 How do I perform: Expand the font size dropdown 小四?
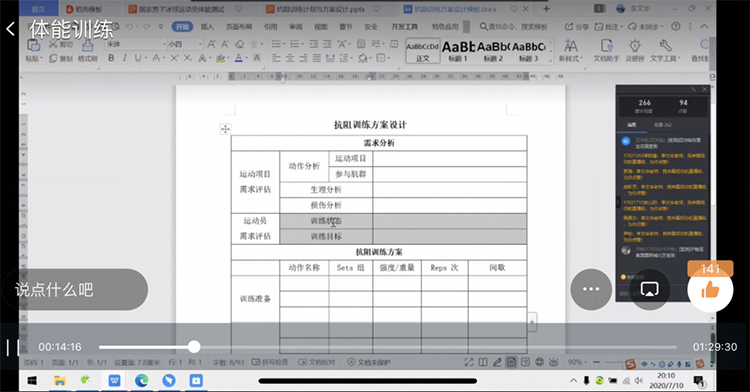[185, 44]
